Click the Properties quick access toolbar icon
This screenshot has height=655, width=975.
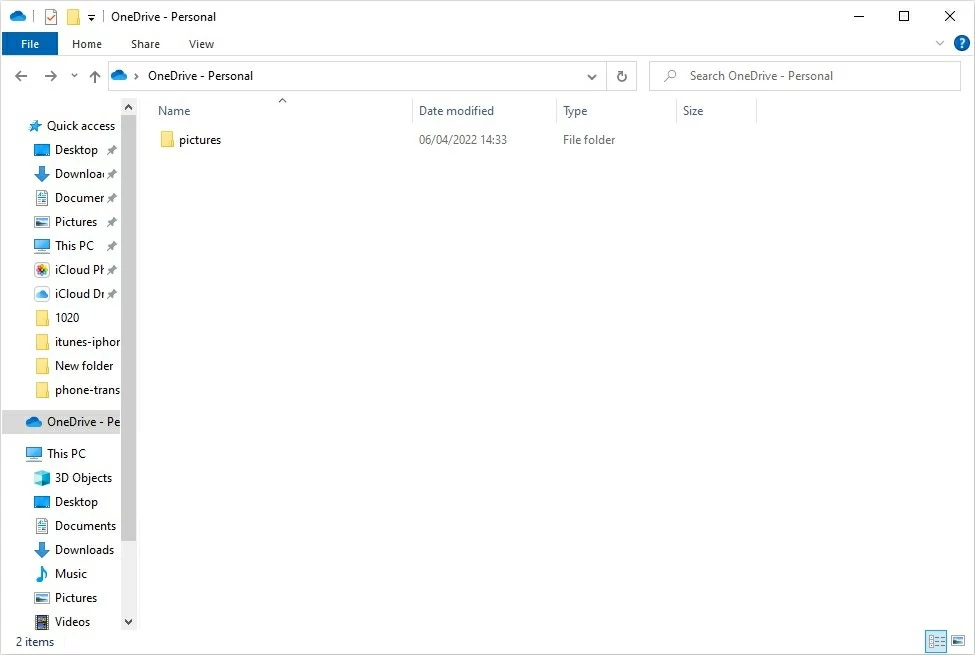click(x=51, y=17)
